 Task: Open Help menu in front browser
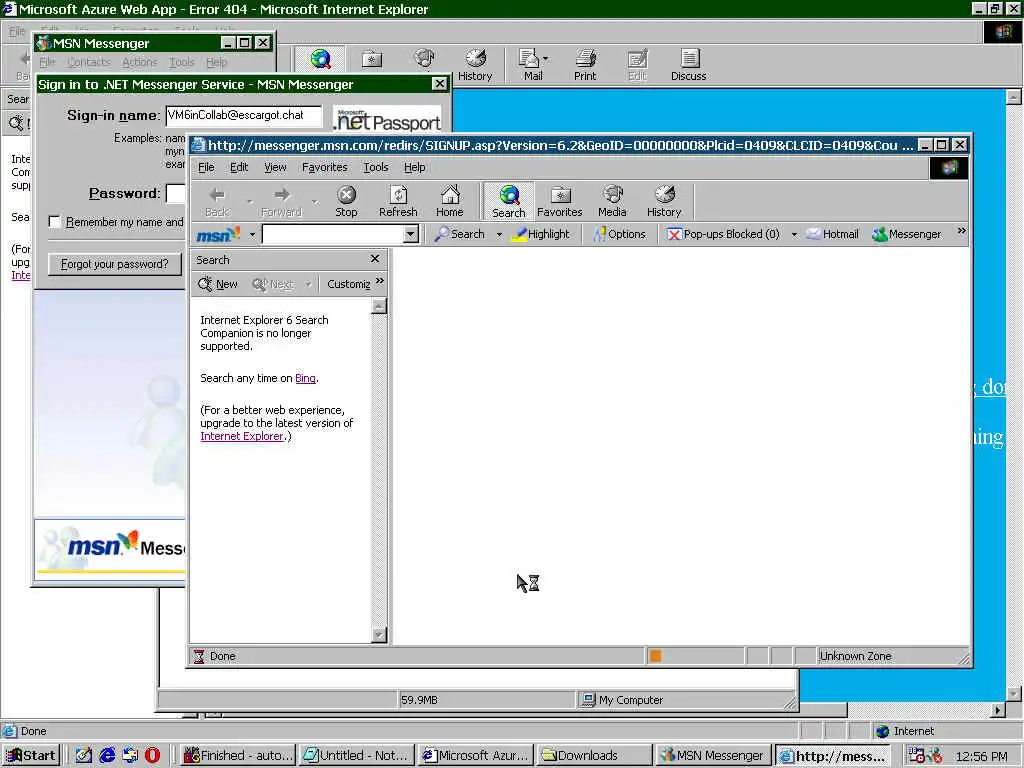click(x=415, y=167)
